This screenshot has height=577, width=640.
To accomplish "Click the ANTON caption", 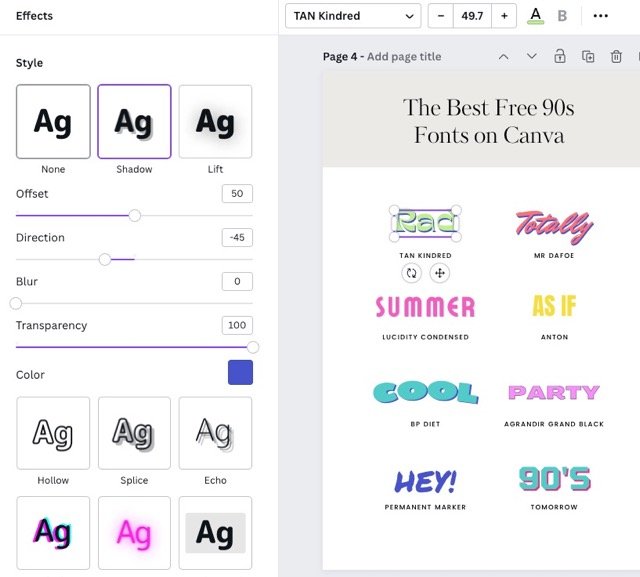I will click(554, 337).
